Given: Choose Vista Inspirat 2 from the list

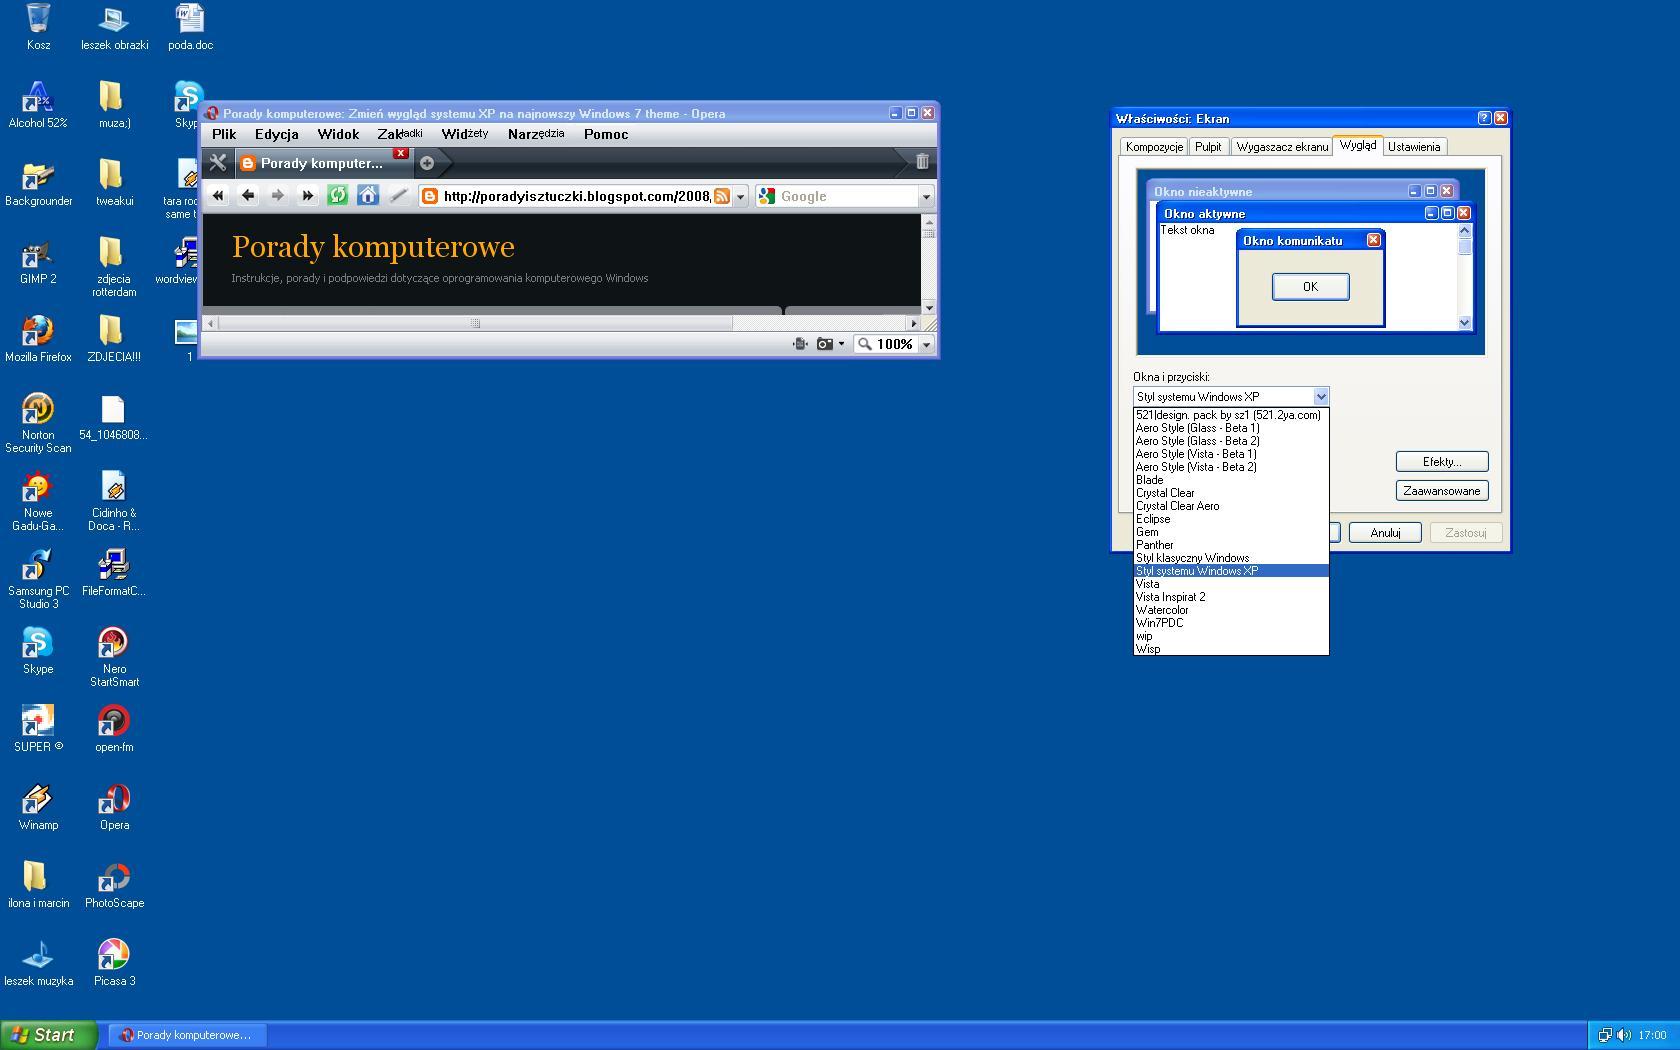Looking at the screenshot, I should click(1231, 597).
